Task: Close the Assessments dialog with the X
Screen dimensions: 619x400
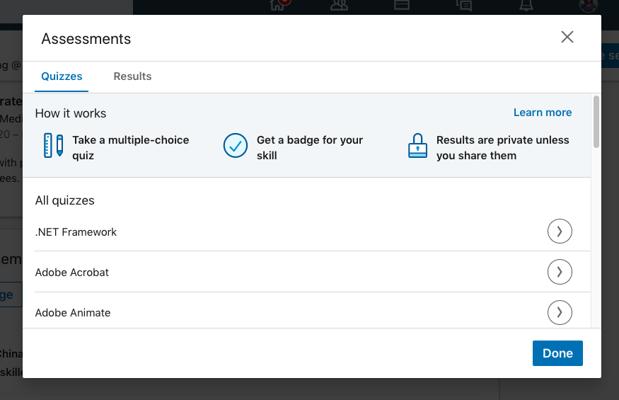Action: [567, 37]
